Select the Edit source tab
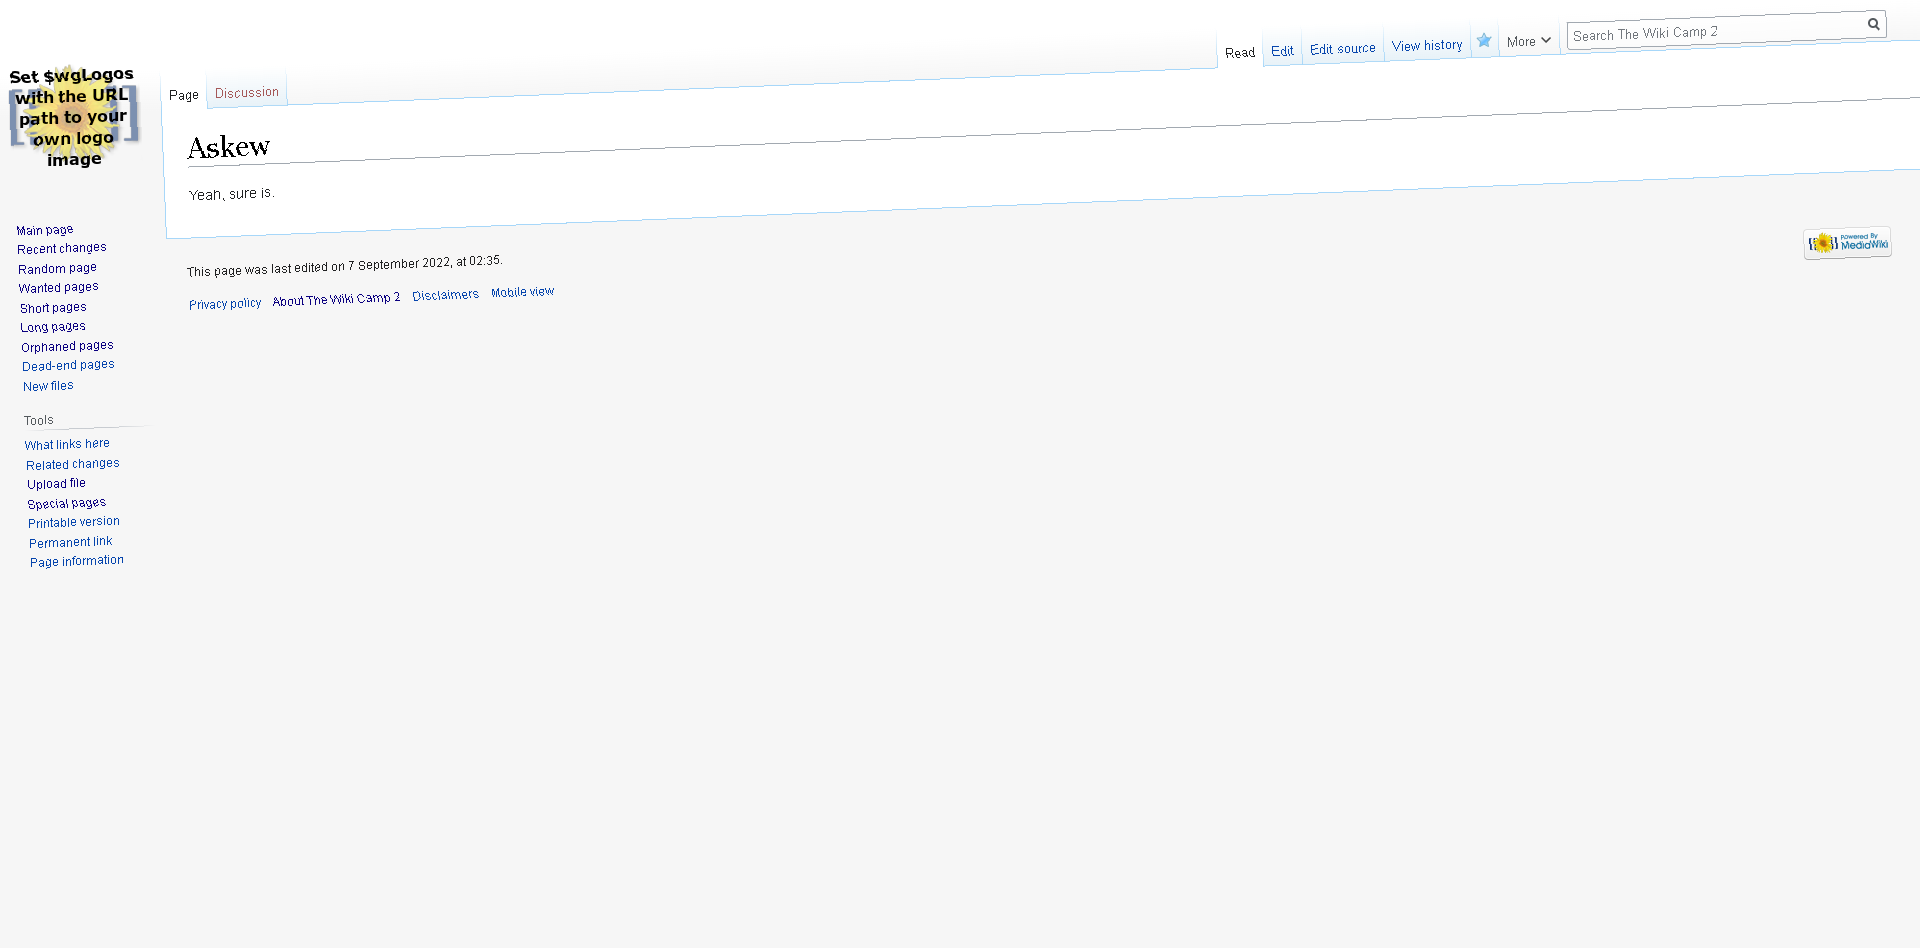Image resolution: width=1920 pixels, height=948 pixels. coord(1342,49)
